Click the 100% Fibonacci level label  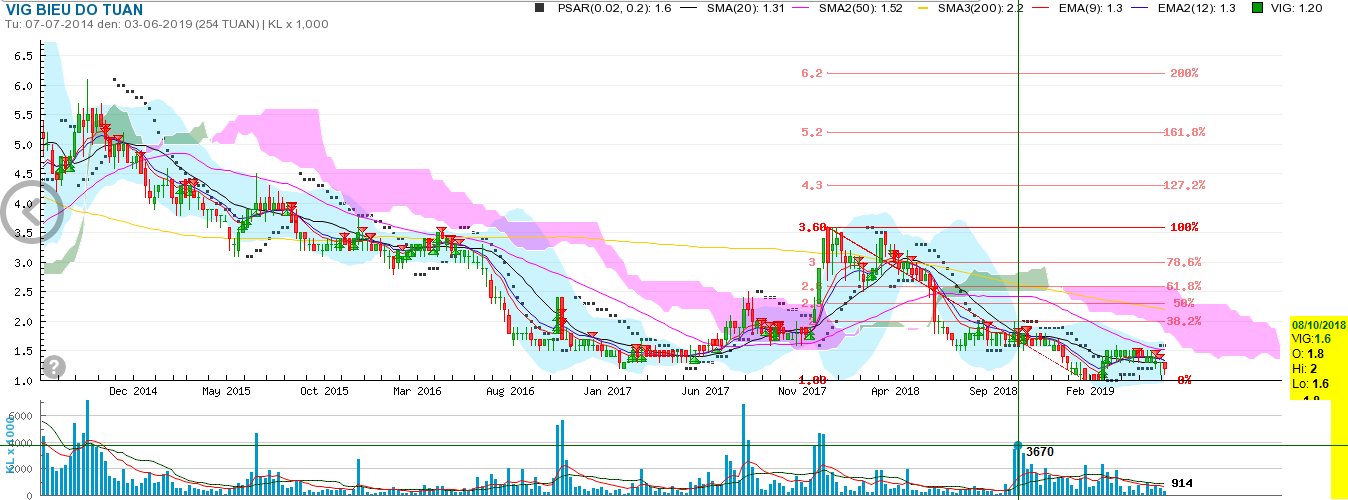pyautogui.click(x=1184, y=228)
